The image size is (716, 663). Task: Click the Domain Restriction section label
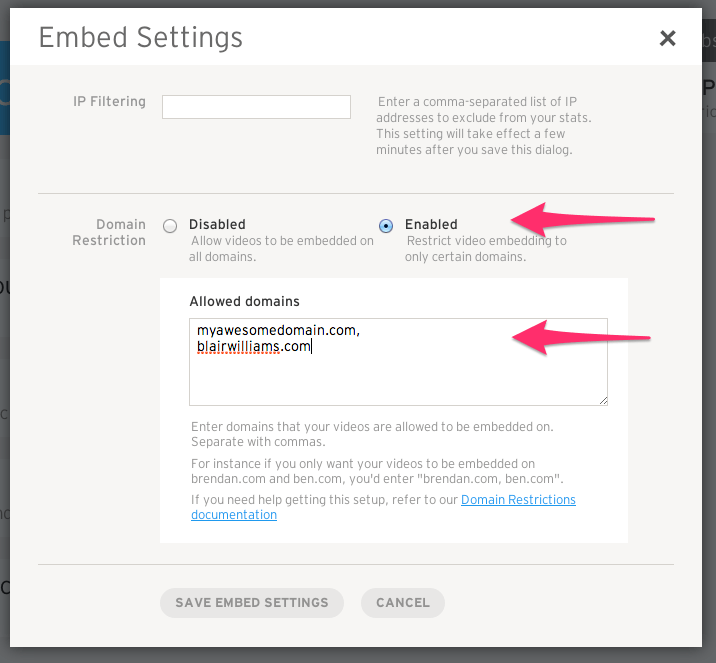[109, 232]
